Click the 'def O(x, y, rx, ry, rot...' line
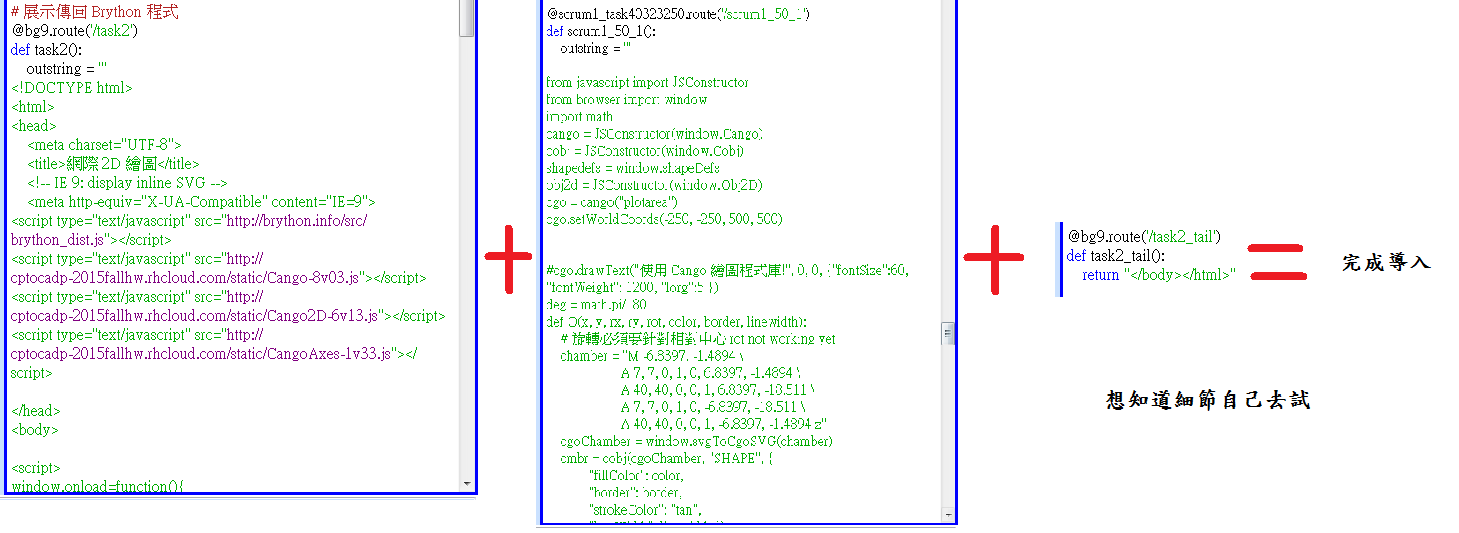The height and width of the screenshot is (533, 1459). coord(676,322)
